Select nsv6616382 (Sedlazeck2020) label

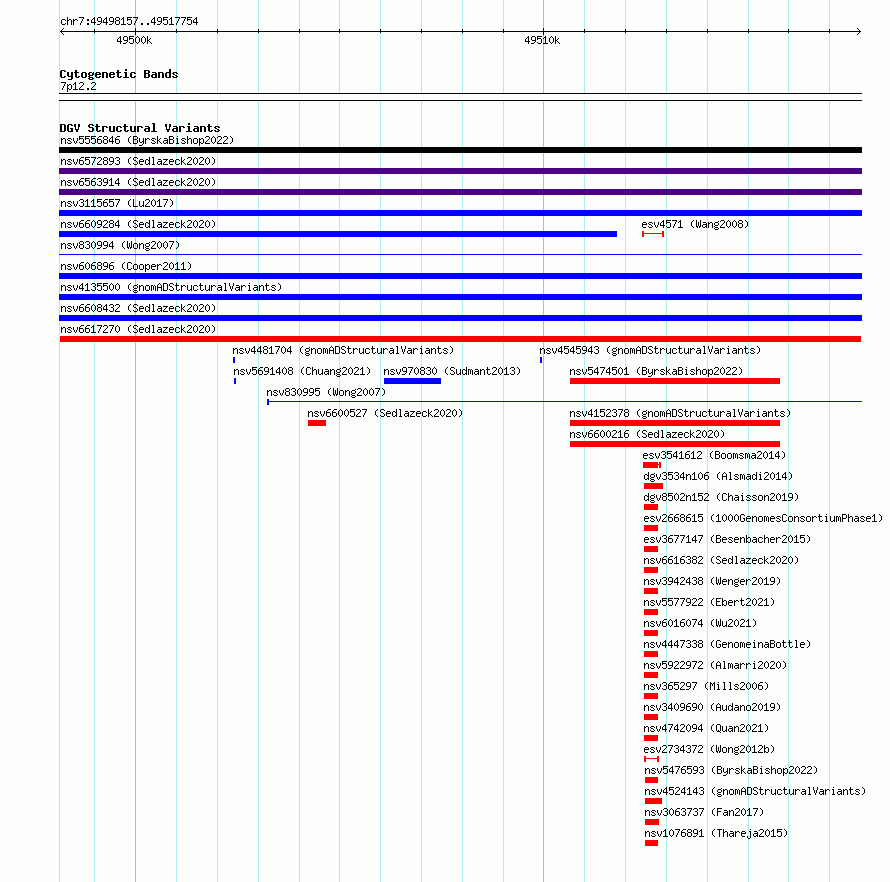click(x=721, y=560)
